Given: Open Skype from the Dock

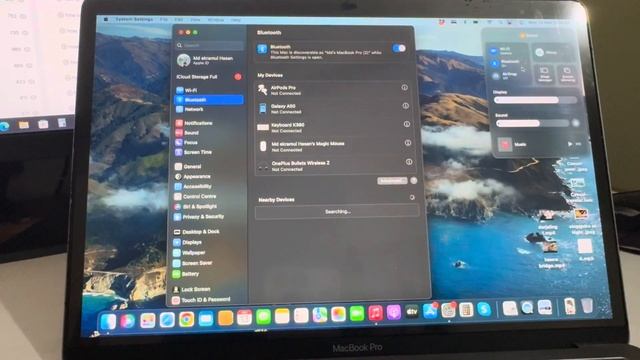Looking at the screenshot, I should coord(484,309).
